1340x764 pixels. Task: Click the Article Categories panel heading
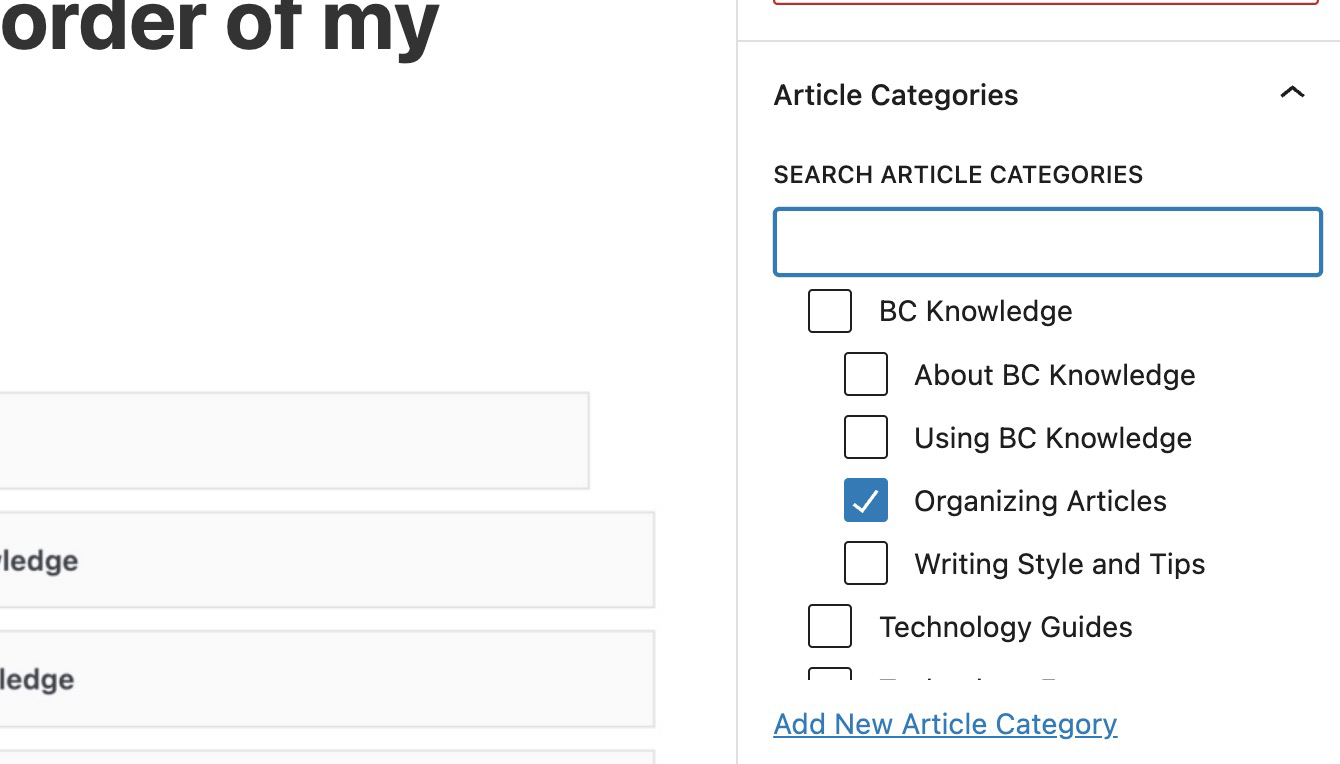click(x=895, y=94)
